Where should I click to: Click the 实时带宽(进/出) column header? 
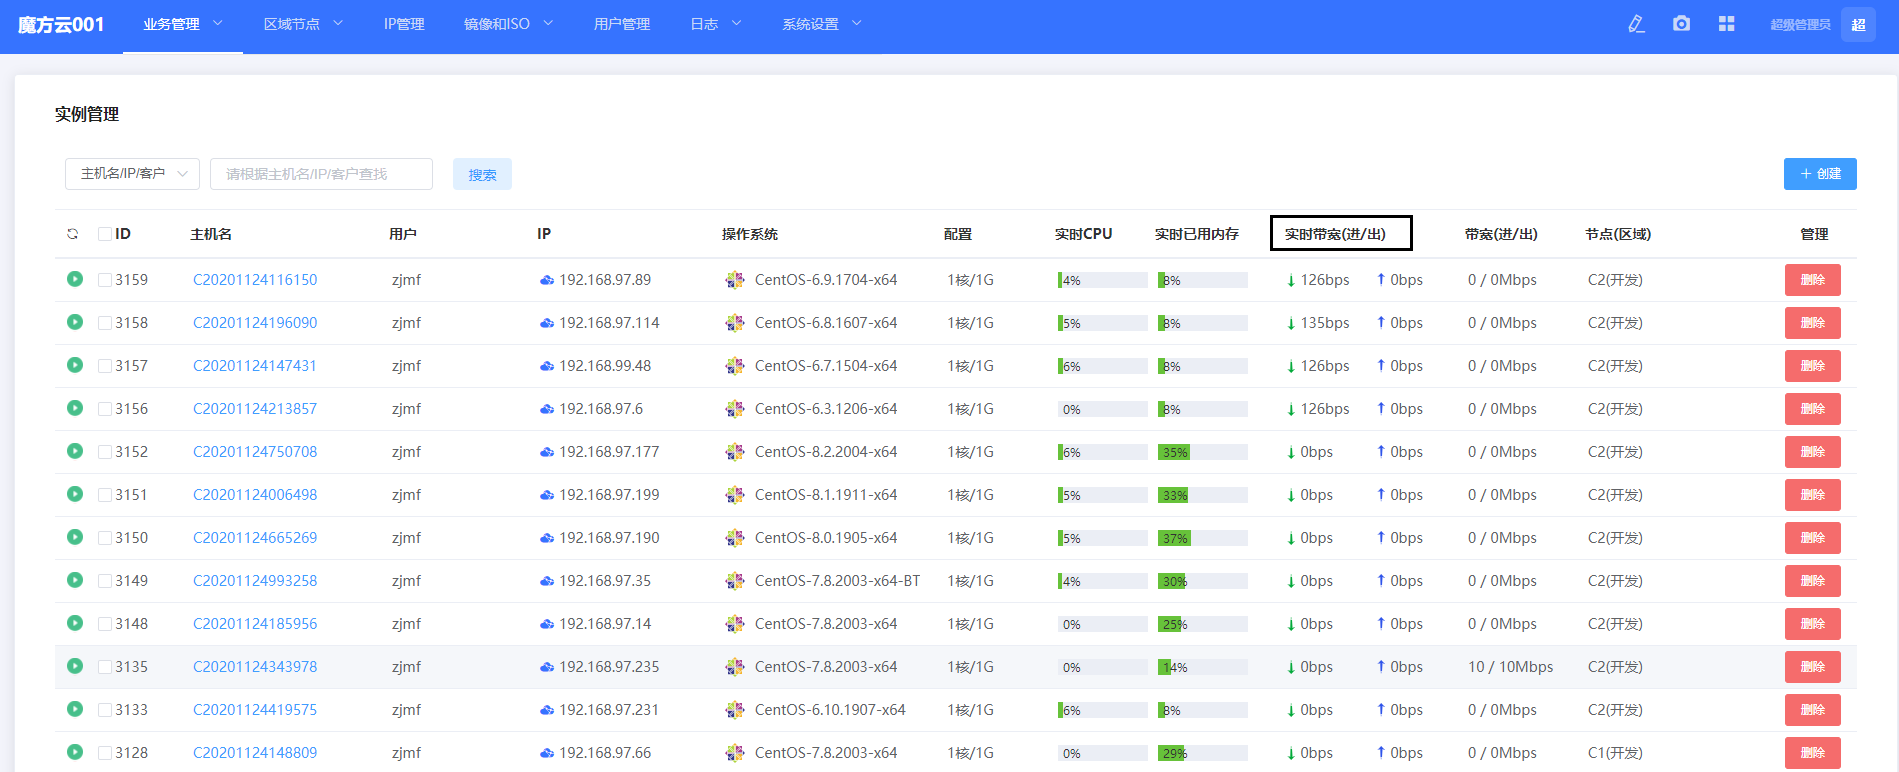coord(1335,234)
